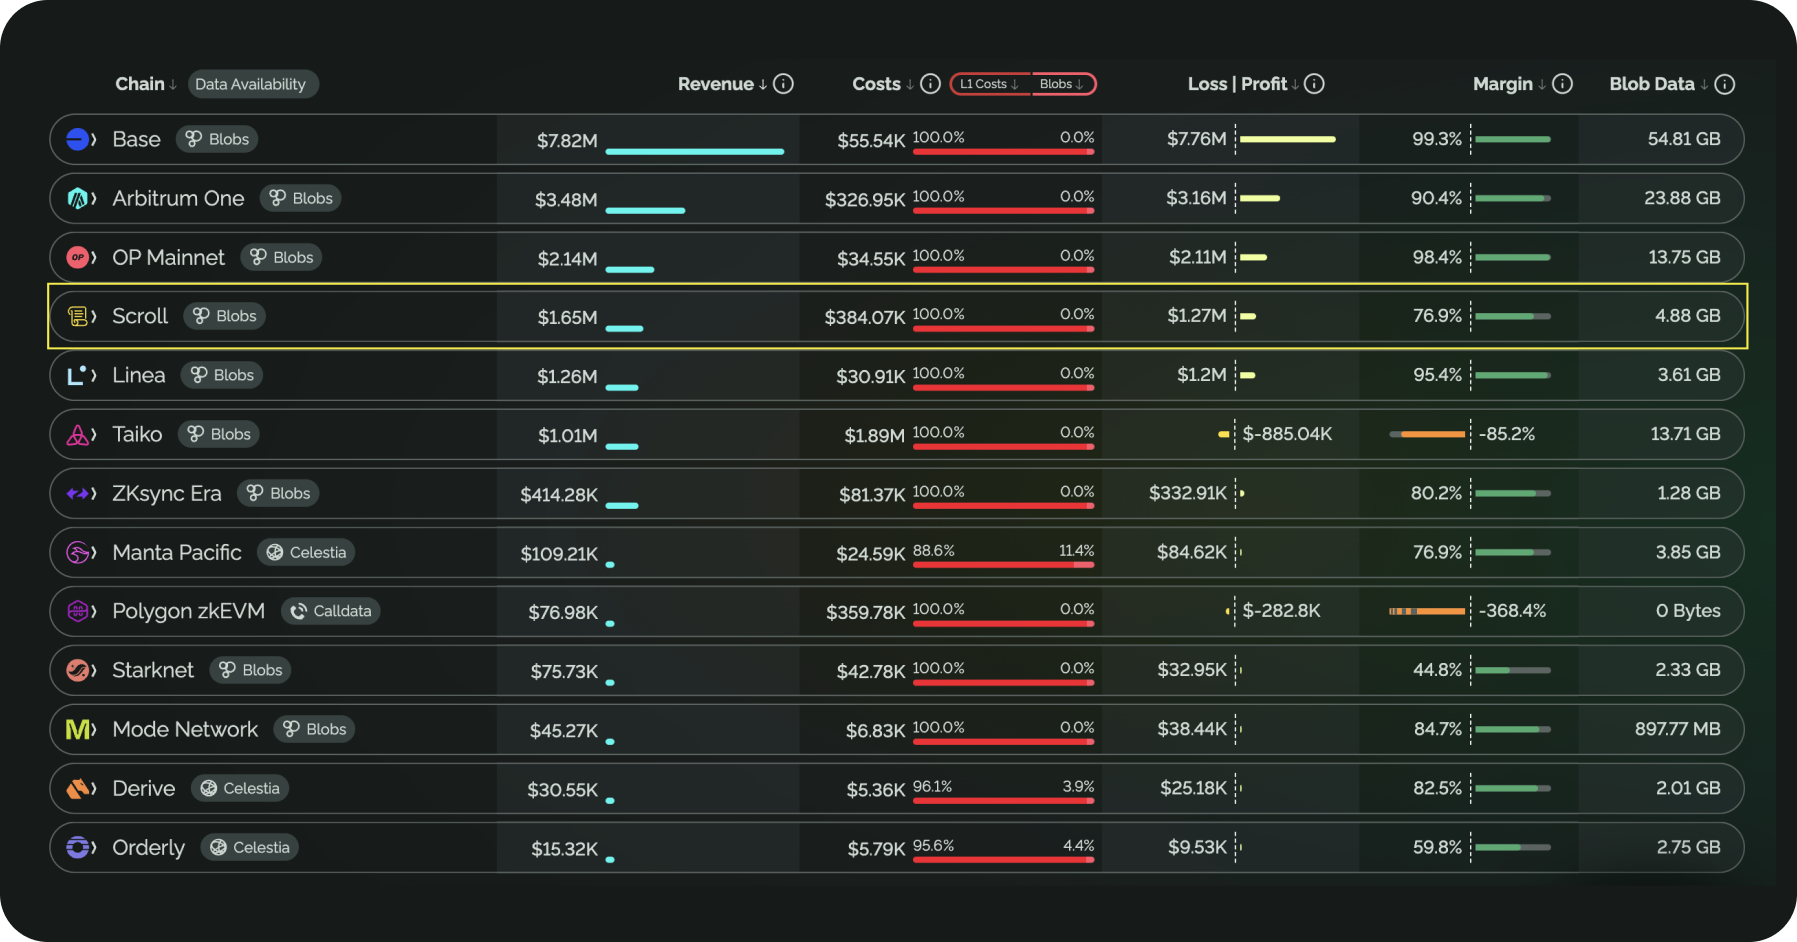Viewport: 1797px width, 942px height.
Task: Toggle the L1 Costs sort pill
Action: tap(989, 84)
